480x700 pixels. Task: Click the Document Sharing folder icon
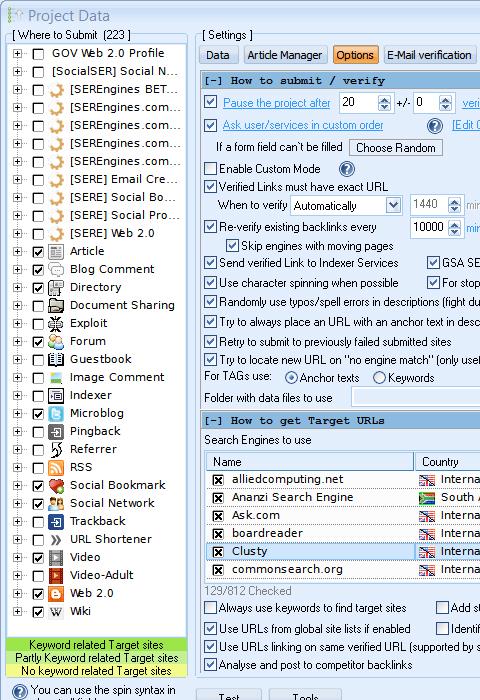56,306
